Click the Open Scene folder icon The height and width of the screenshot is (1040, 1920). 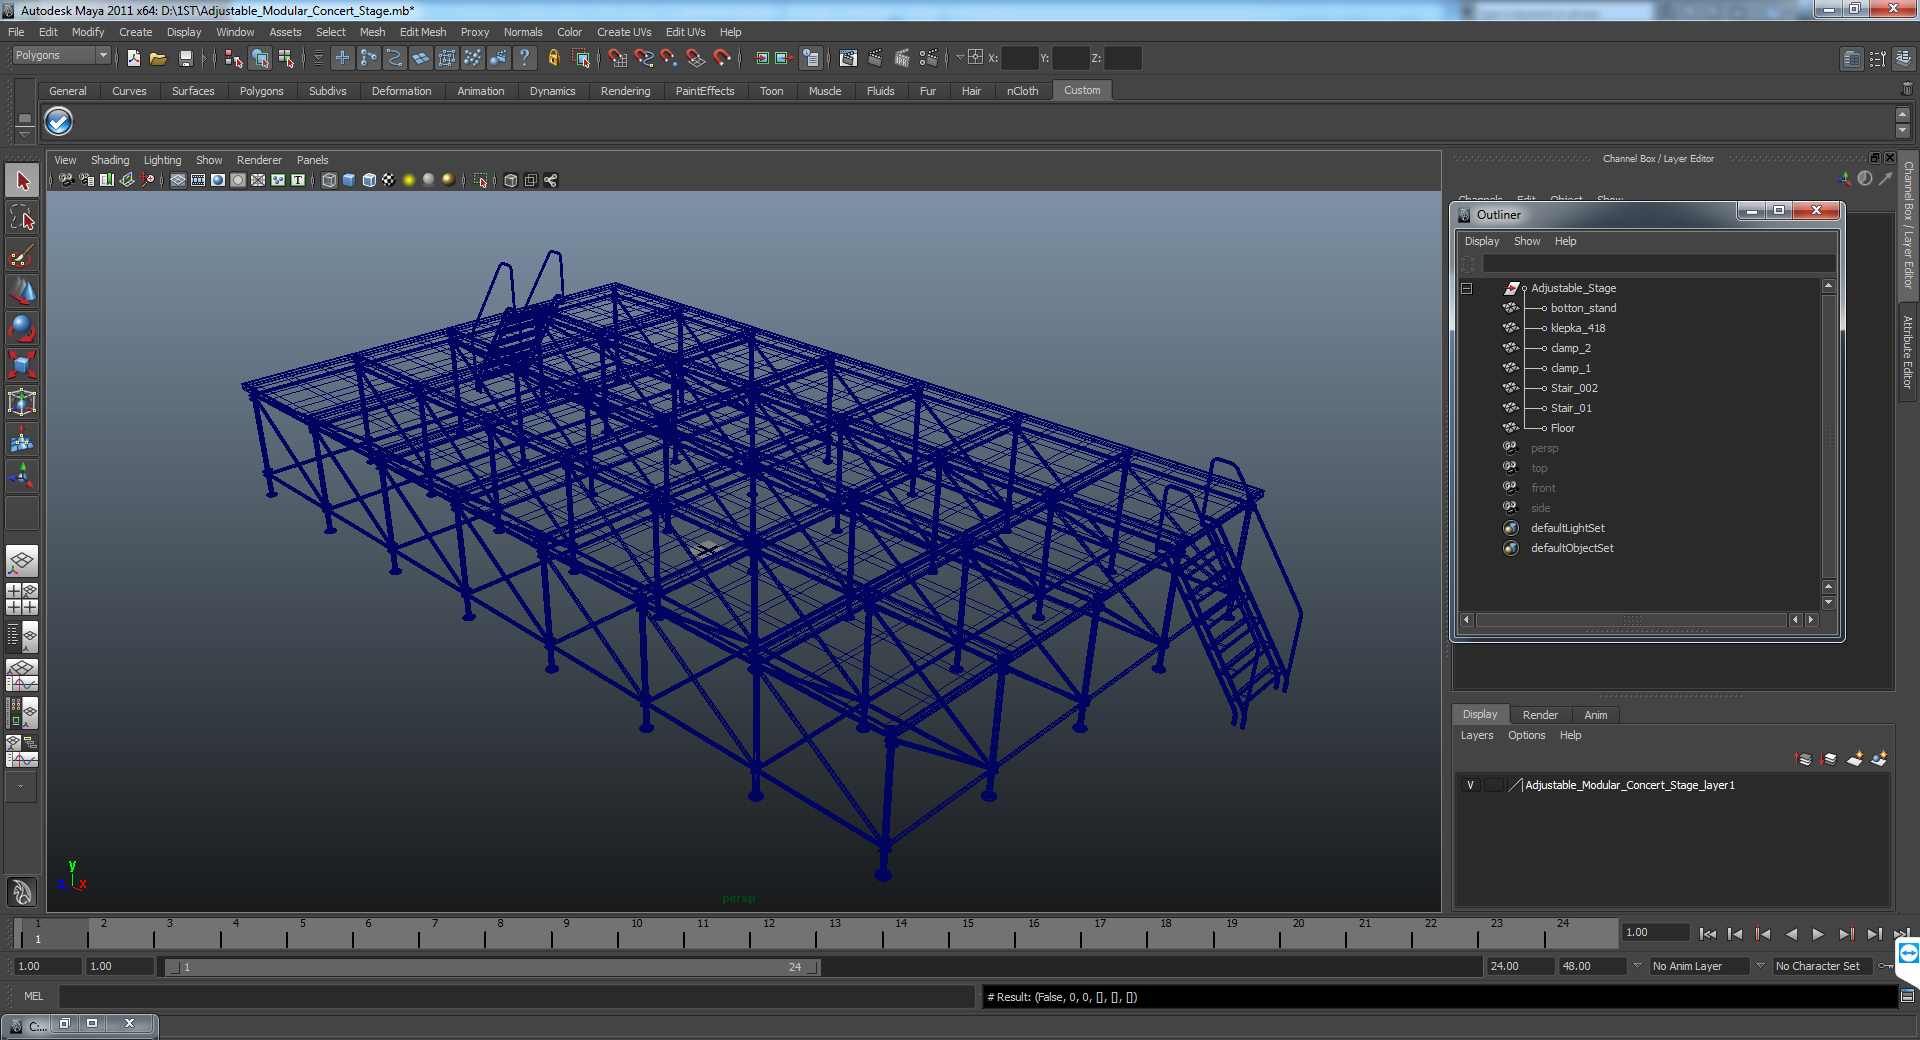(x=158, y=58)
